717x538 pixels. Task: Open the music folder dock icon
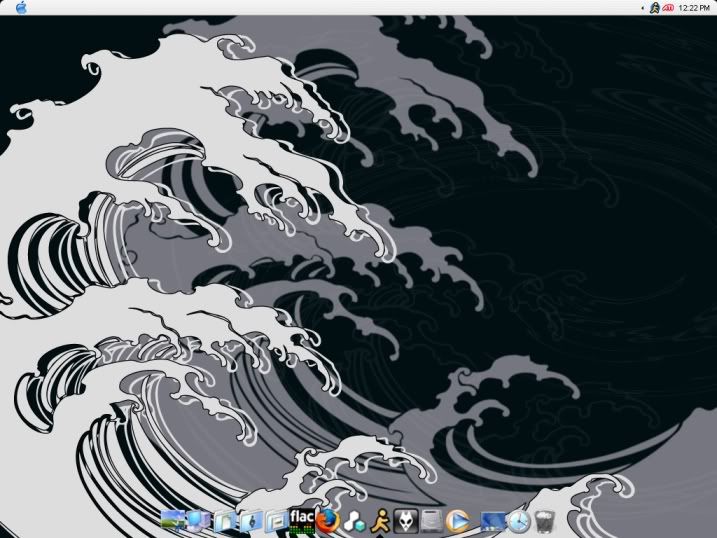[251, 521]
